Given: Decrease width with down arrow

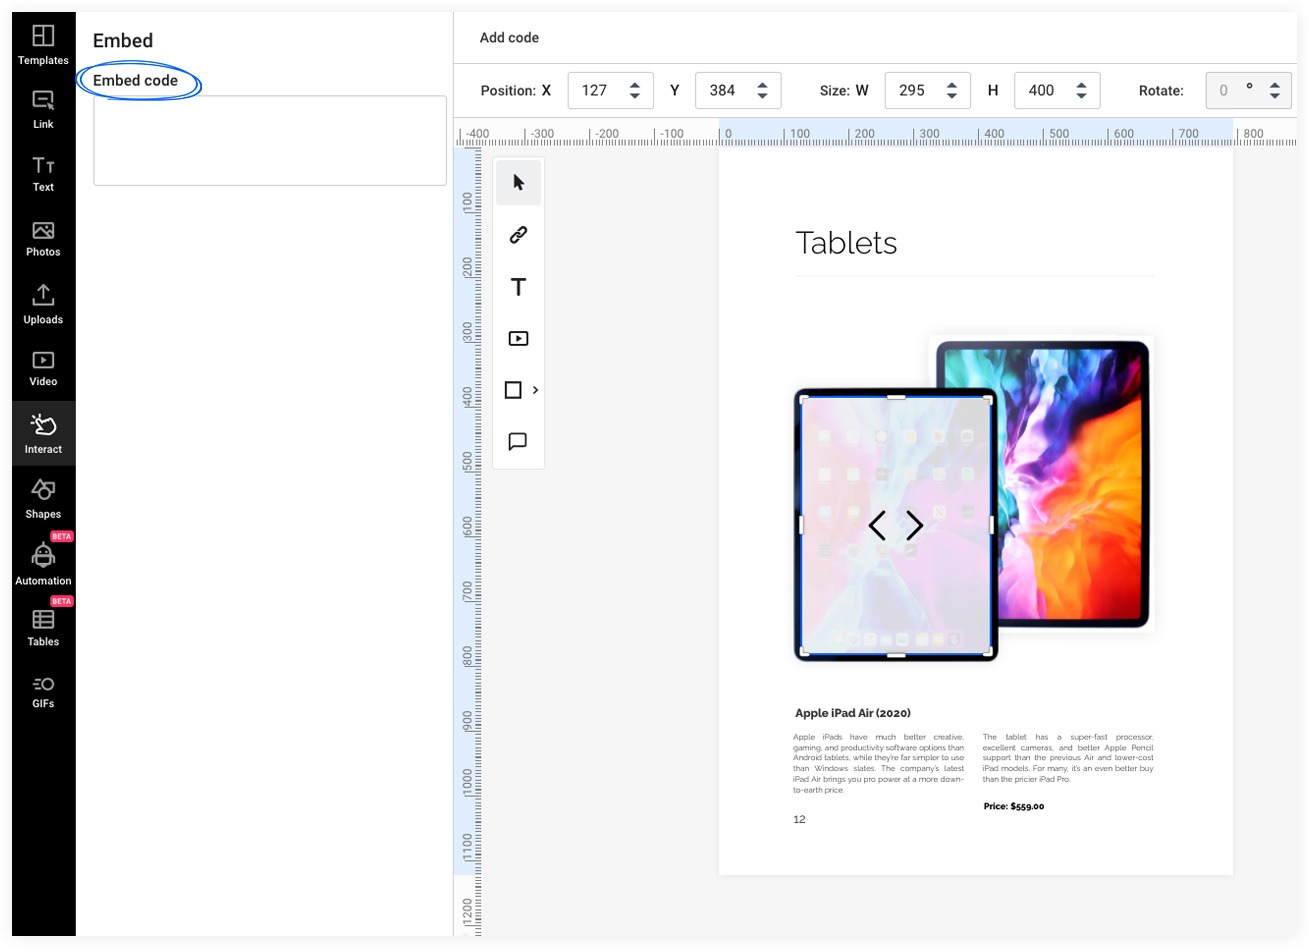Looking at the screenshot, I should [952, 96].
